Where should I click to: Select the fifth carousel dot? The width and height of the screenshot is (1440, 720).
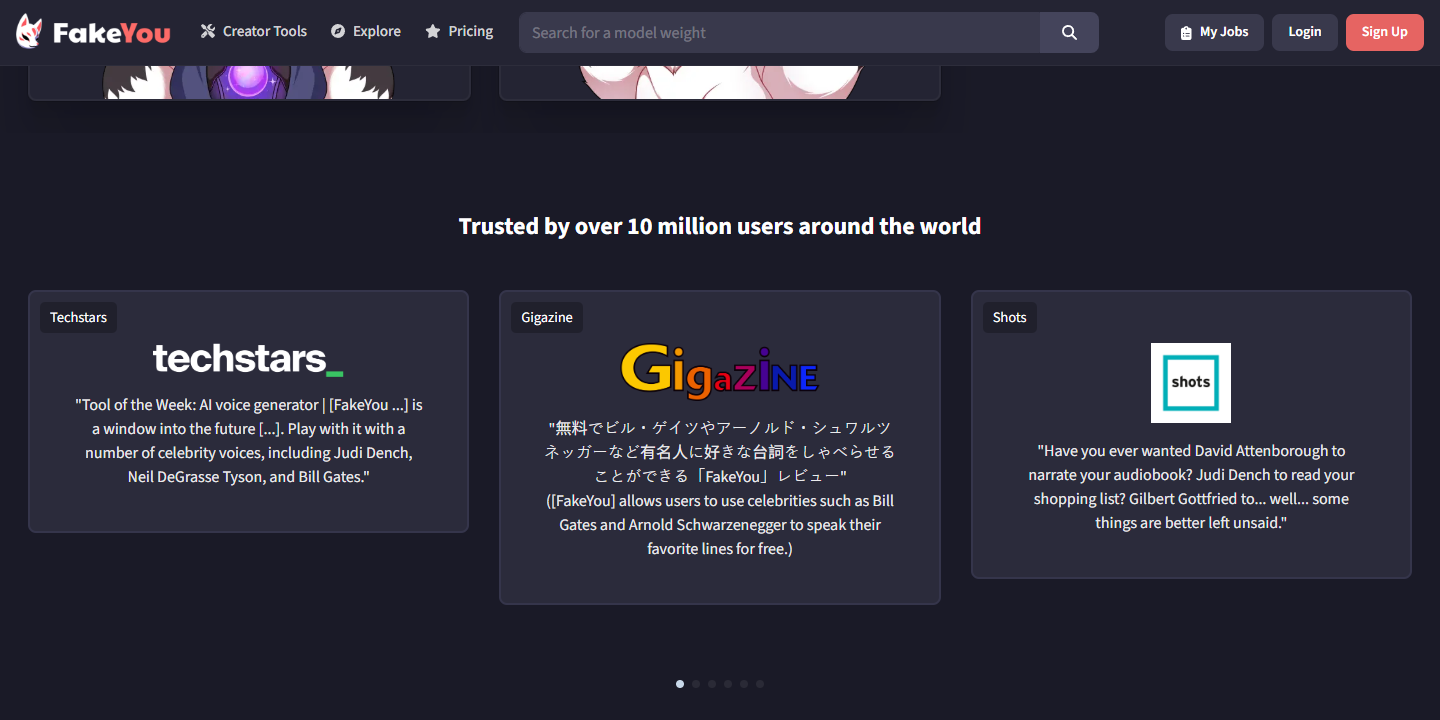click(x=744, y=684)
